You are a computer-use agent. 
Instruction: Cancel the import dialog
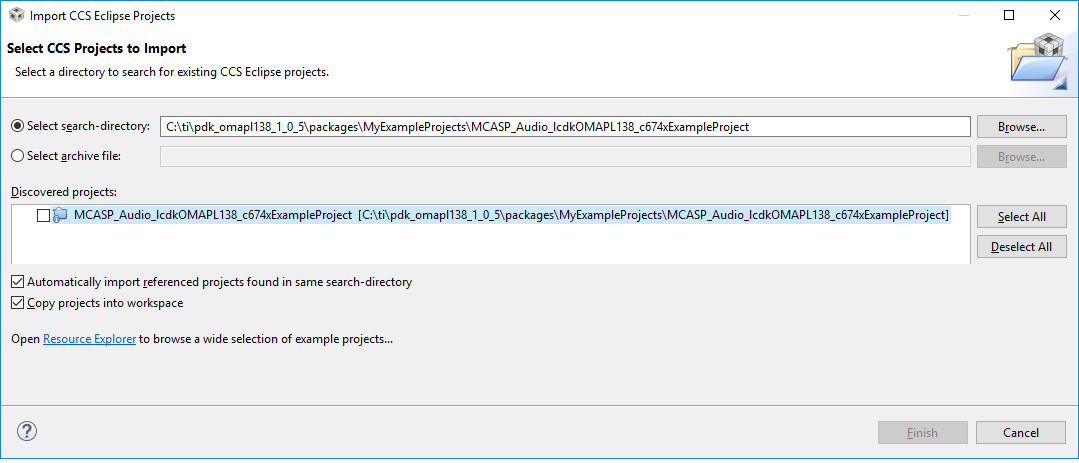click(x=1021, y=433)
